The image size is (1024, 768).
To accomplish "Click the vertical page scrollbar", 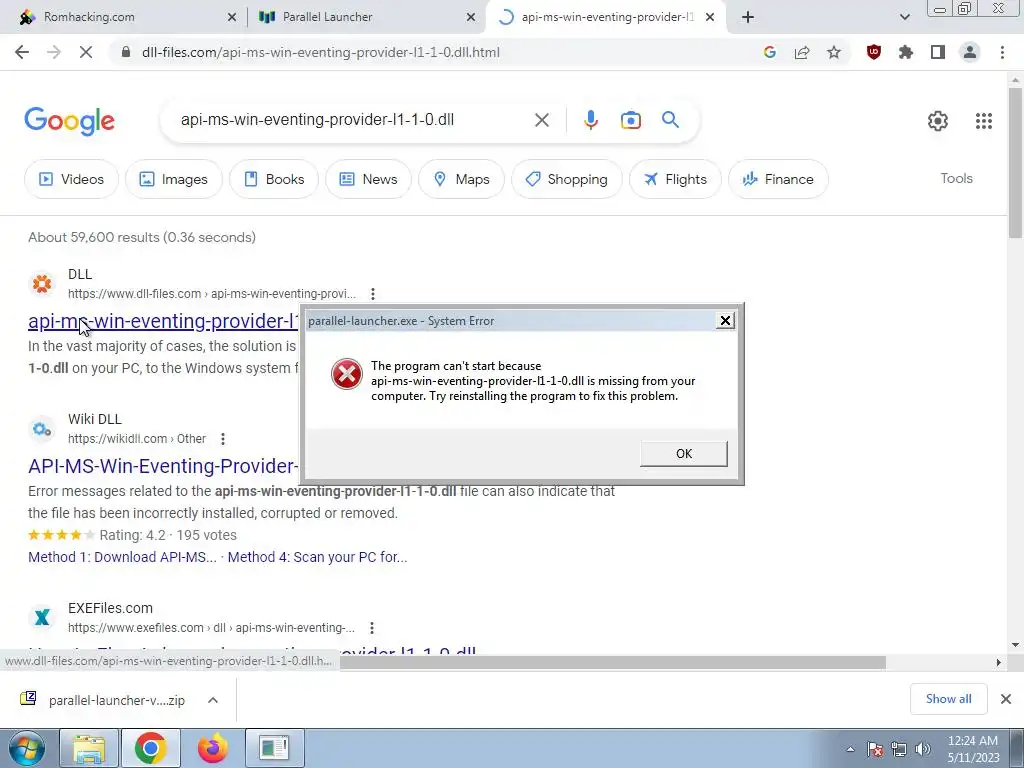I will tap(1015, 163).
